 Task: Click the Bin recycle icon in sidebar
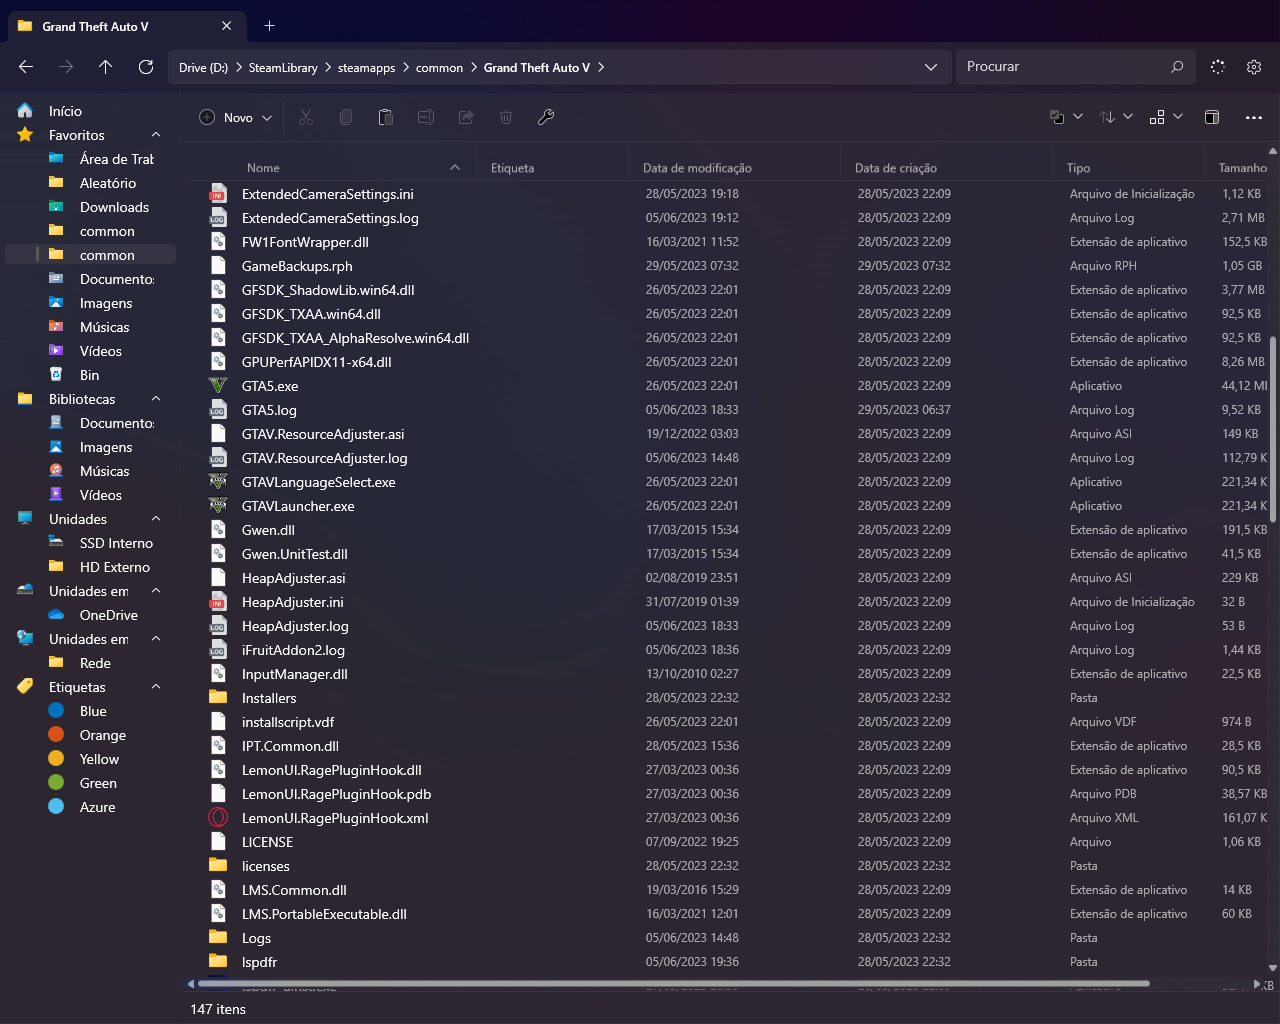57,375
